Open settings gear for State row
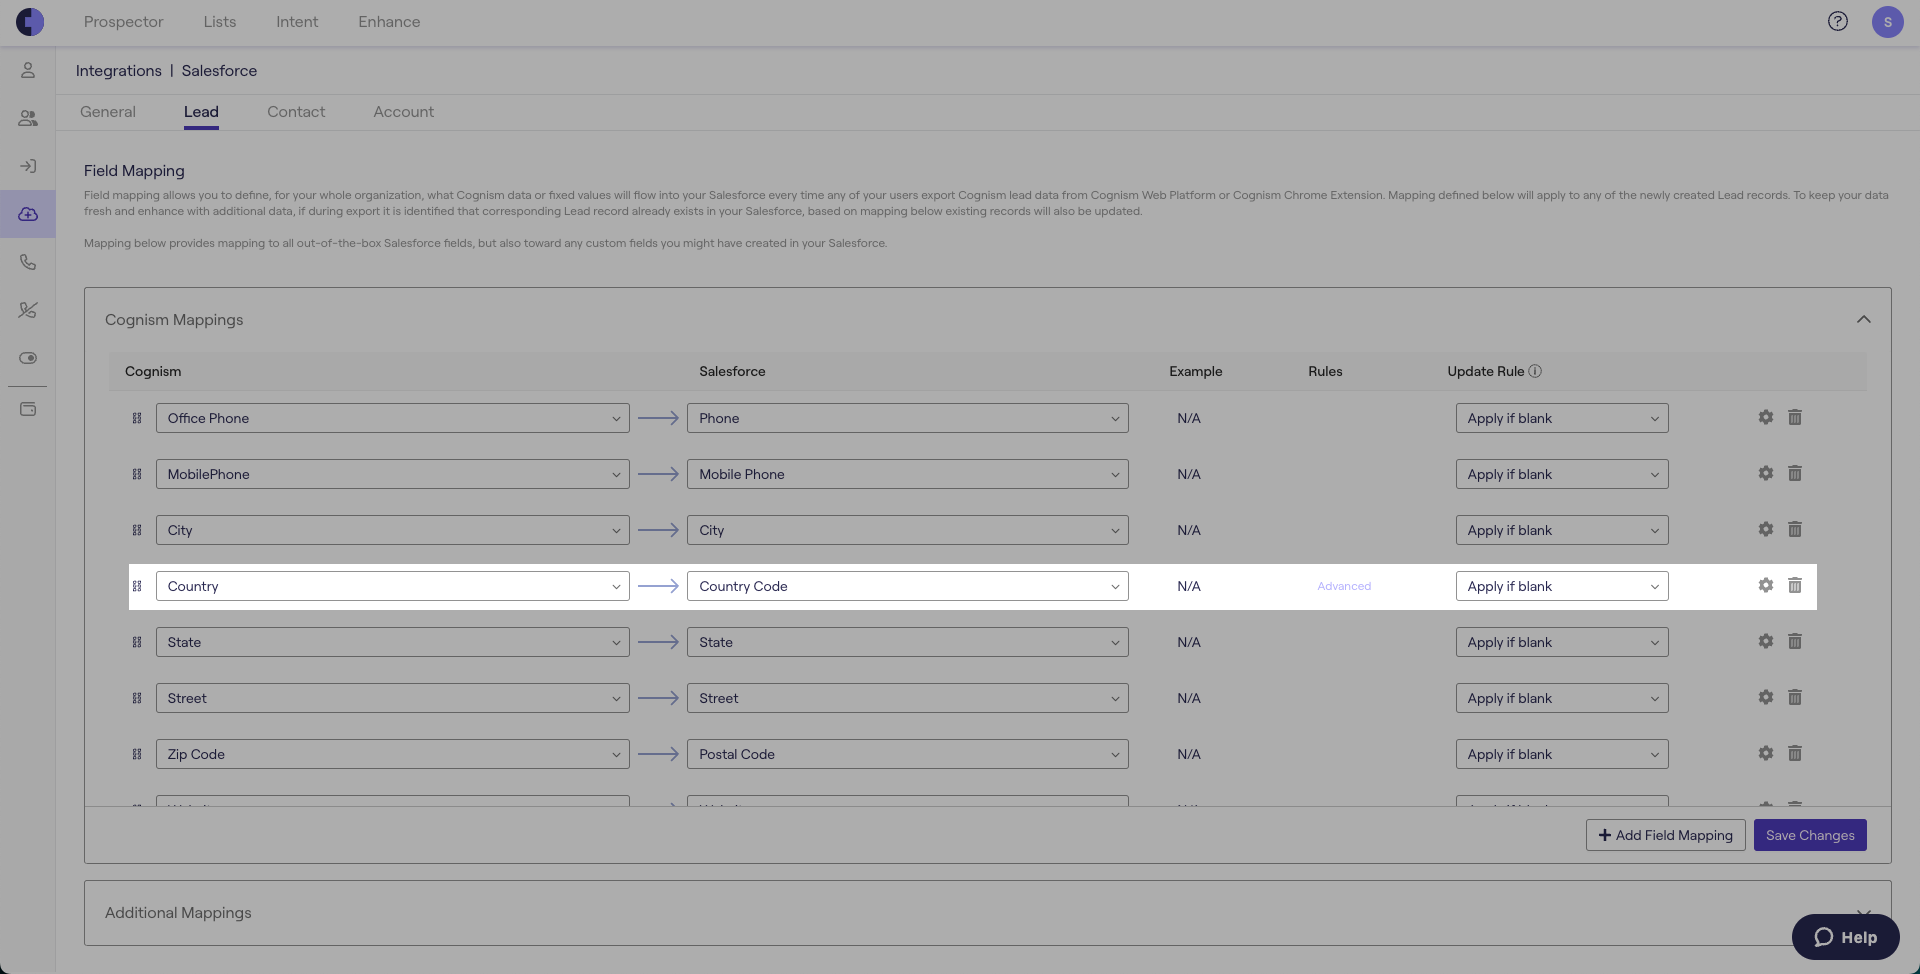Image resolution: width=1920 pixels, height=974 pixels. pos(1766,641)
